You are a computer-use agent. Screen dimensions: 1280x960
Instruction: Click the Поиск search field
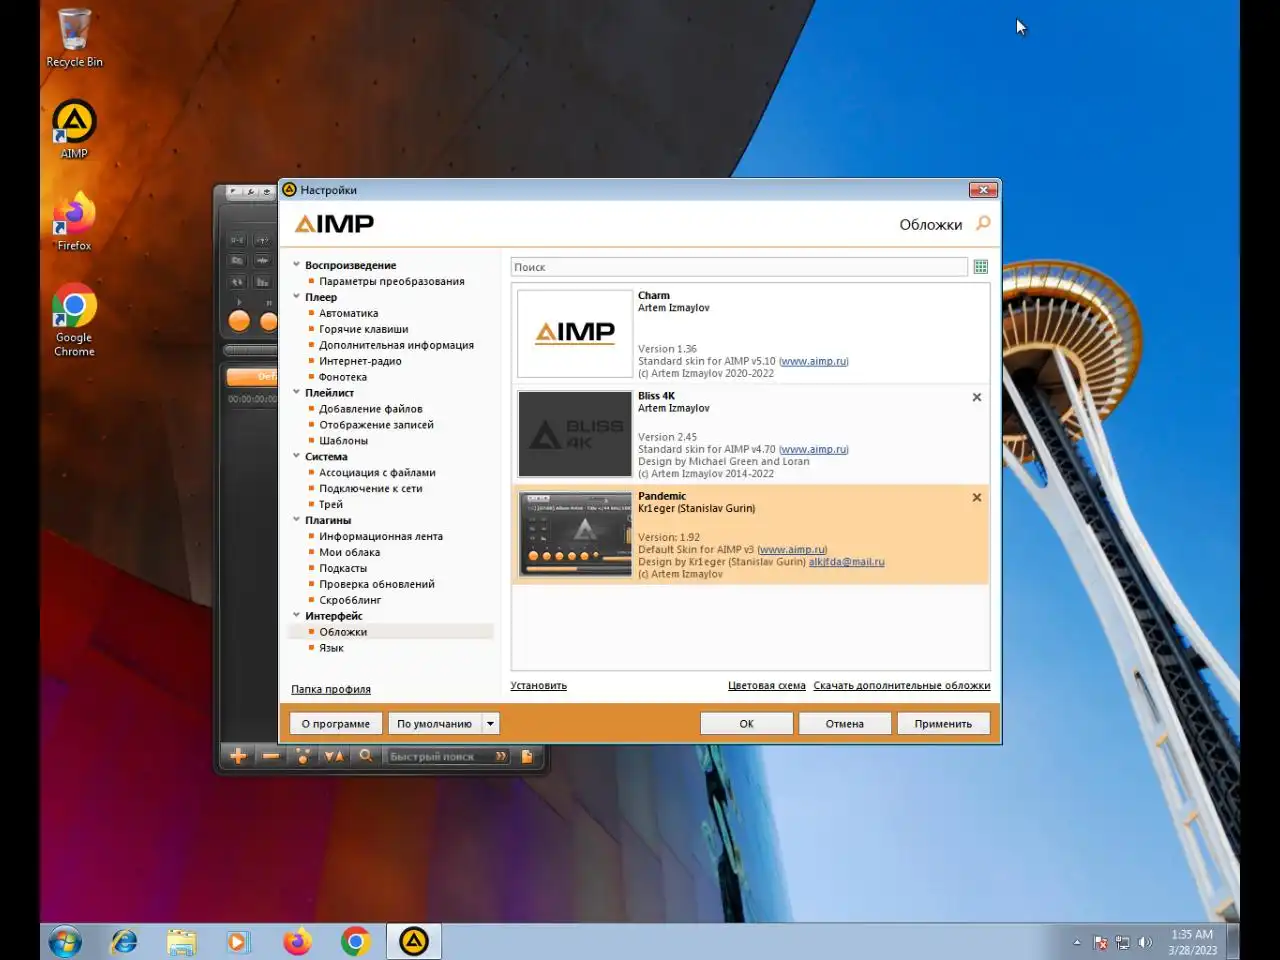[x=739, y=267]
